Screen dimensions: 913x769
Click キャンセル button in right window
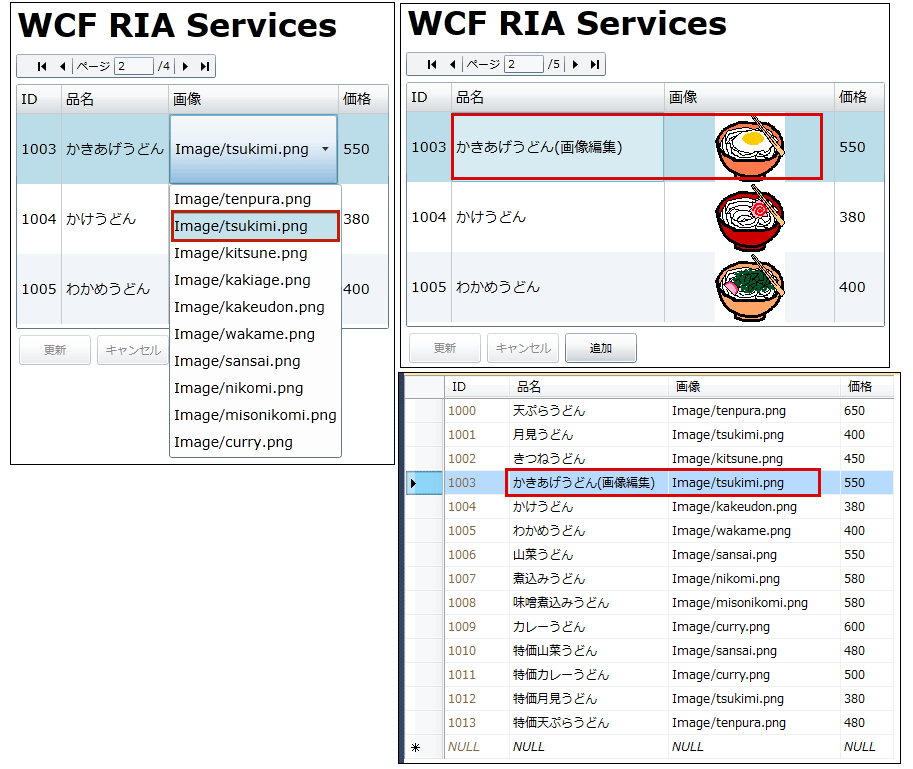(523, 348)
